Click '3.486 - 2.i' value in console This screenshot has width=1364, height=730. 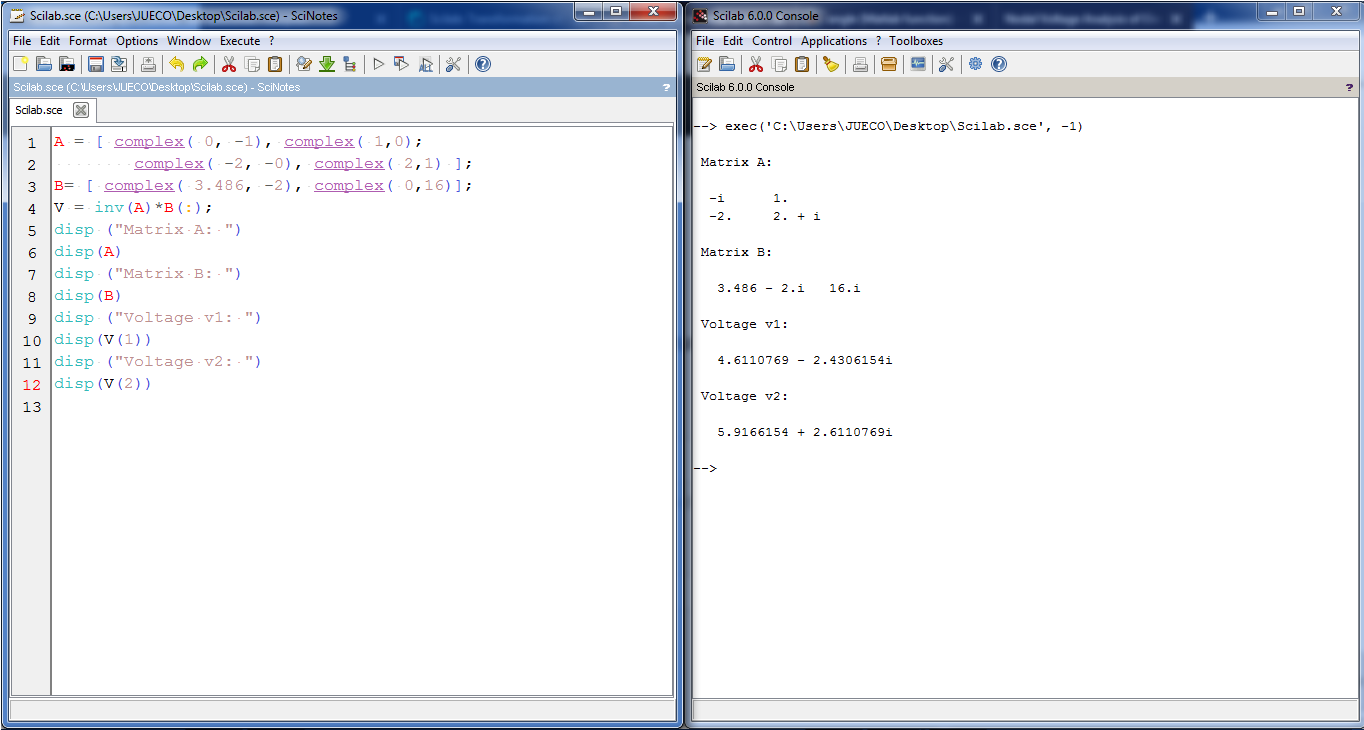761,288
